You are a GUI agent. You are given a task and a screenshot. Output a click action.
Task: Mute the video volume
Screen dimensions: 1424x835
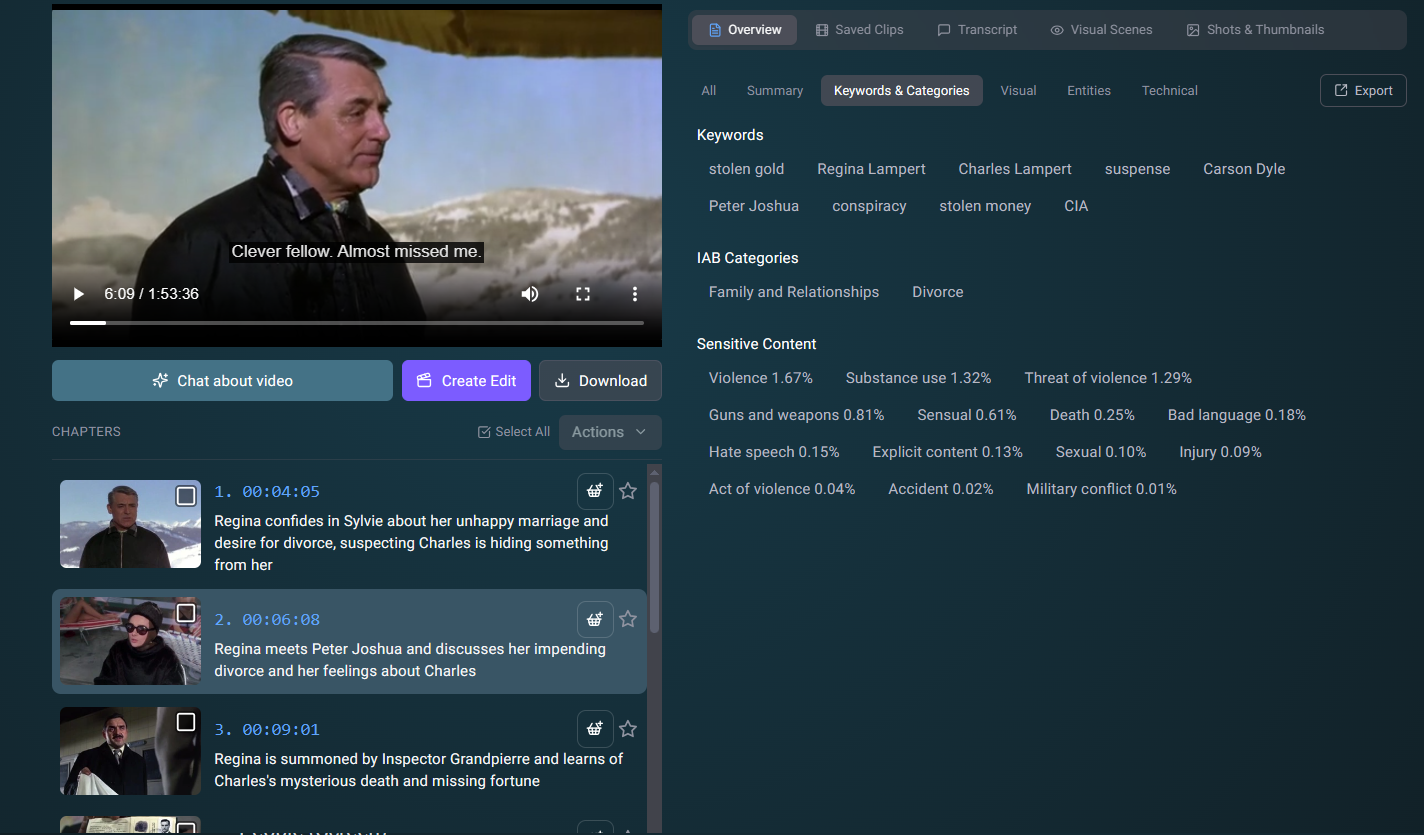pyautogui.click(x=530, y=294)
